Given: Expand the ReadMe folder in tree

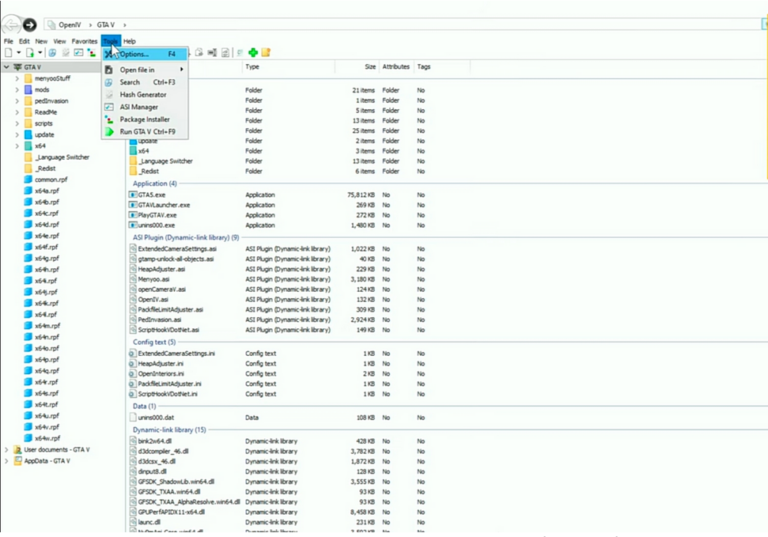Looking at the screenshot, I should point(17,112).
